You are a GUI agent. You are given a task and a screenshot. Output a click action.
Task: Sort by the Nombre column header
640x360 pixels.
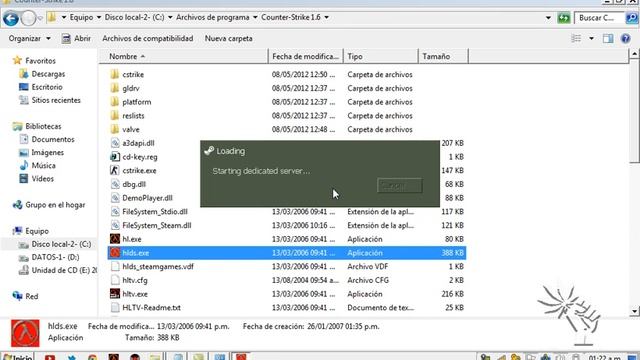(x=183, y=56)
